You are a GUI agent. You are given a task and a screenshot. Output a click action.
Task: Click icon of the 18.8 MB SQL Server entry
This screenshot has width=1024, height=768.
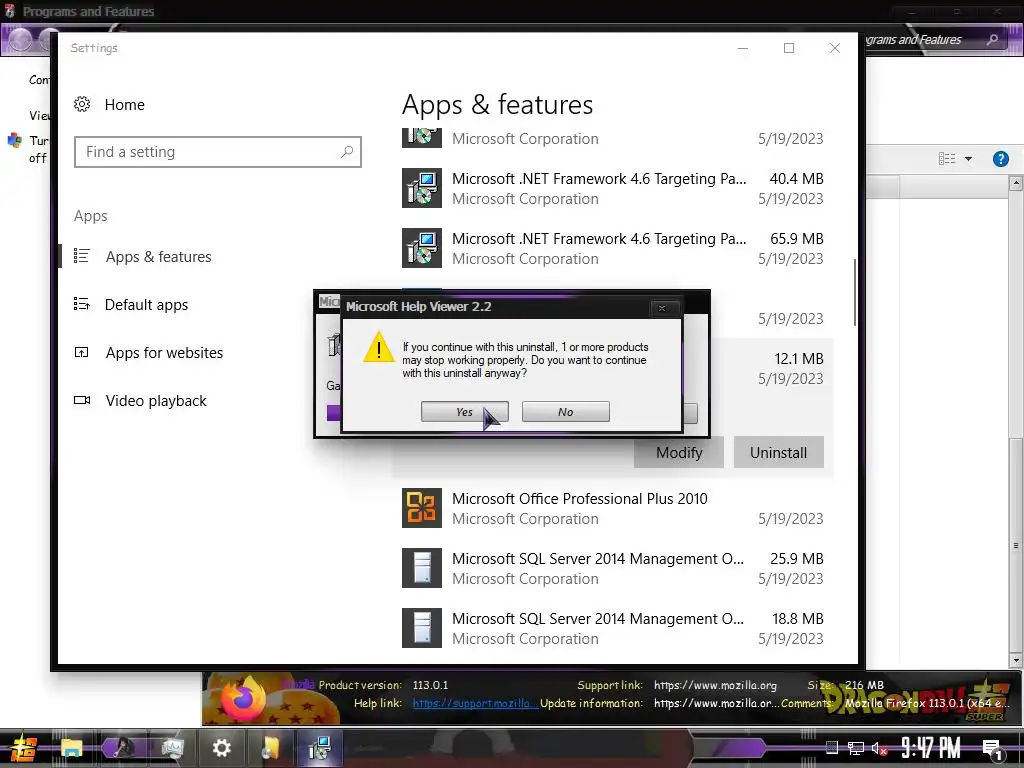coord(422,628)
